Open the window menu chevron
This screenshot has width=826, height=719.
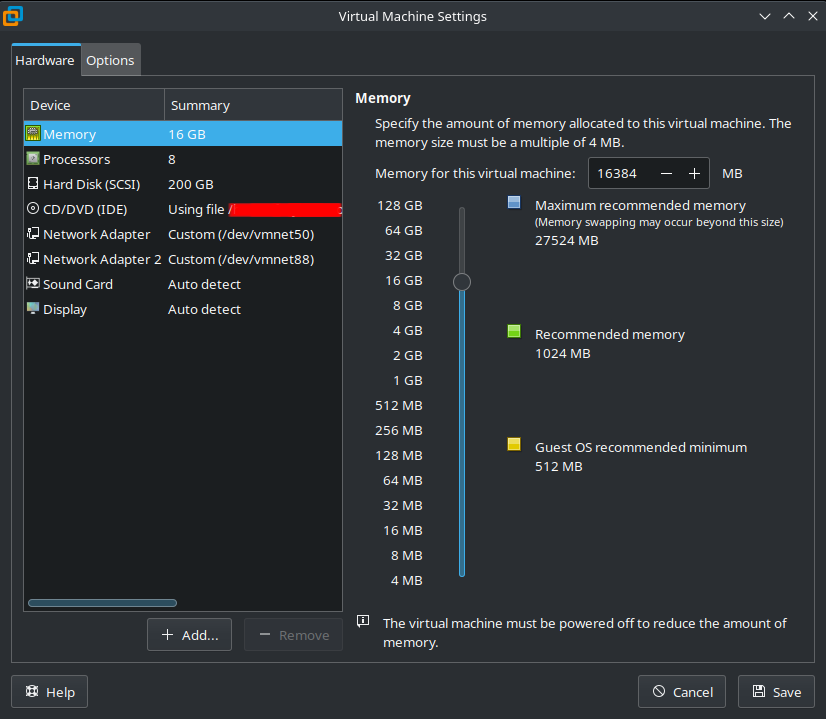pyautogui.click(x=765, y=16)
